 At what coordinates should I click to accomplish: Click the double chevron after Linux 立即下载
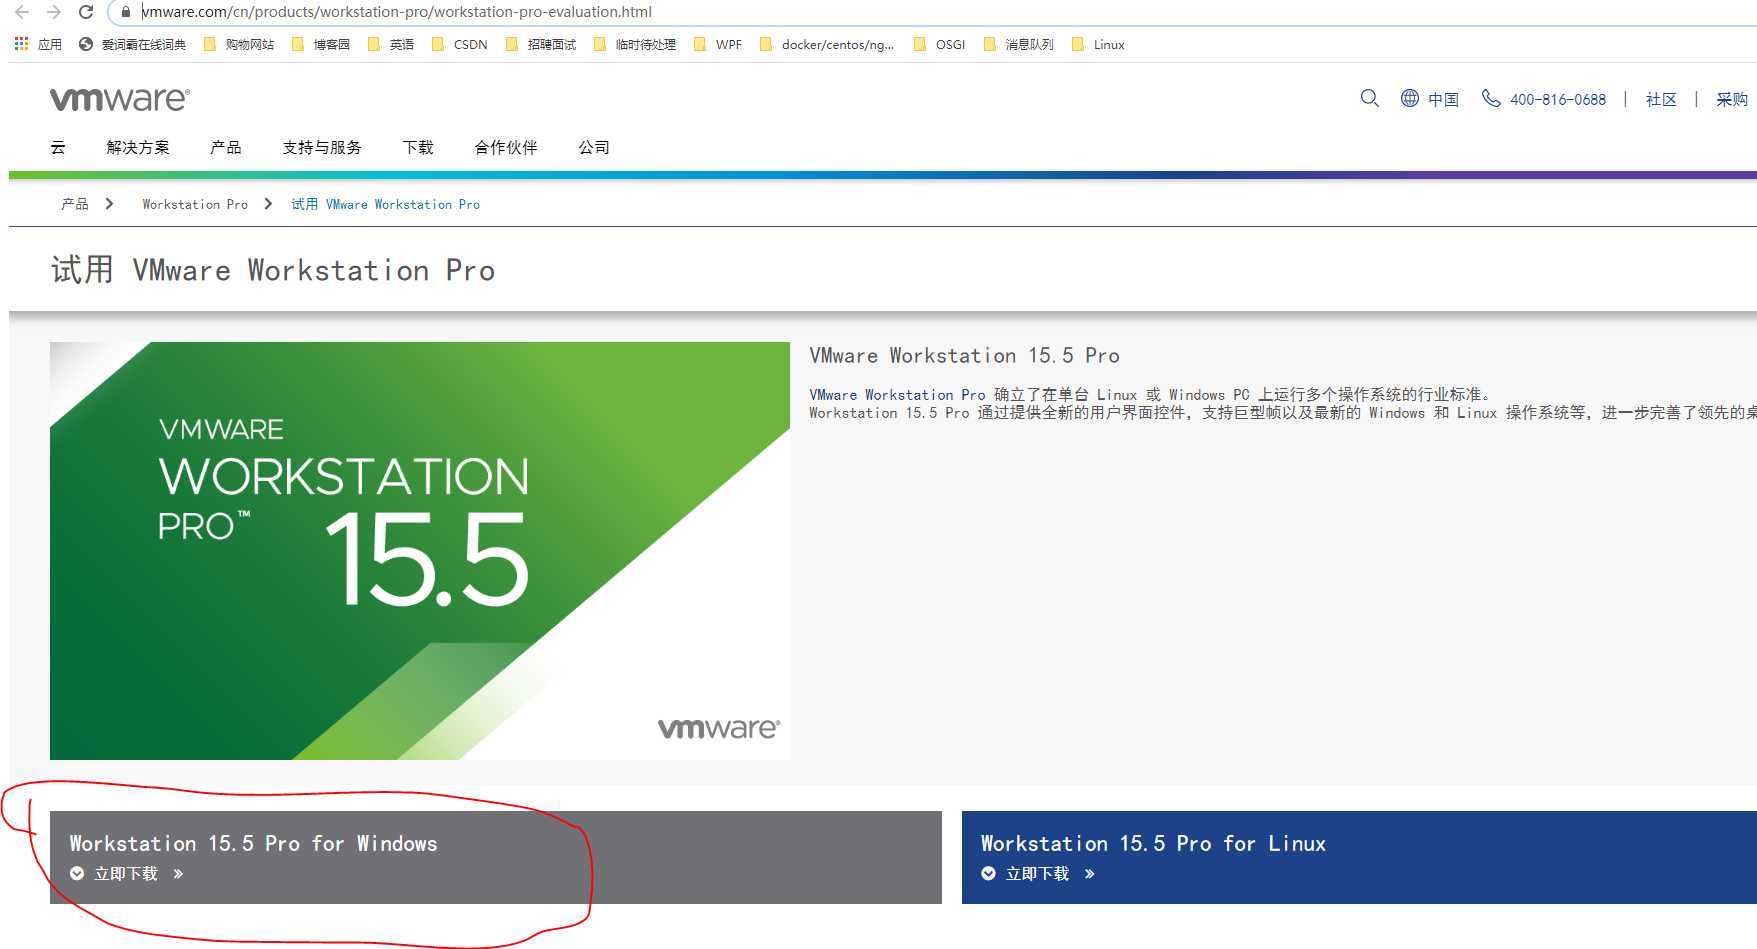coord(1089,874)
